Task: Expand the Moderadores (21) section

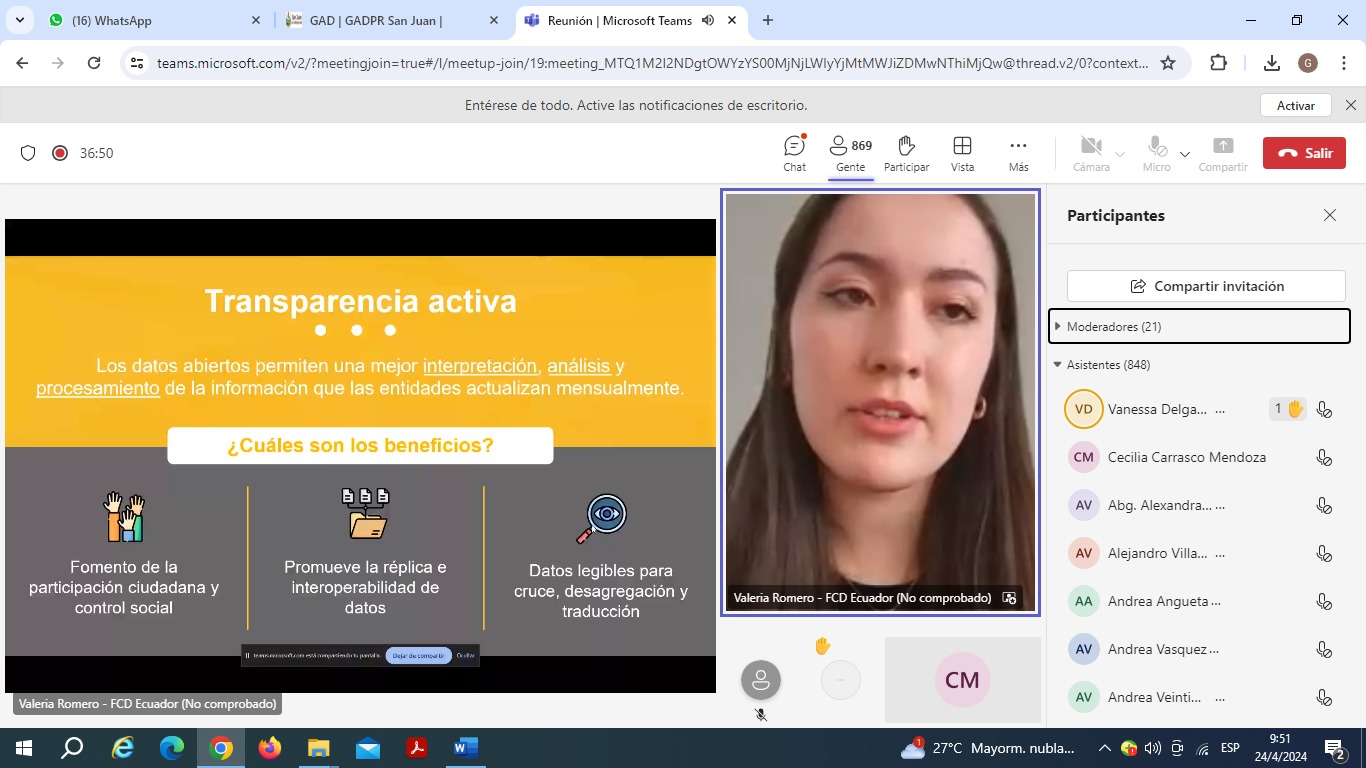Action: [1058, 327]
